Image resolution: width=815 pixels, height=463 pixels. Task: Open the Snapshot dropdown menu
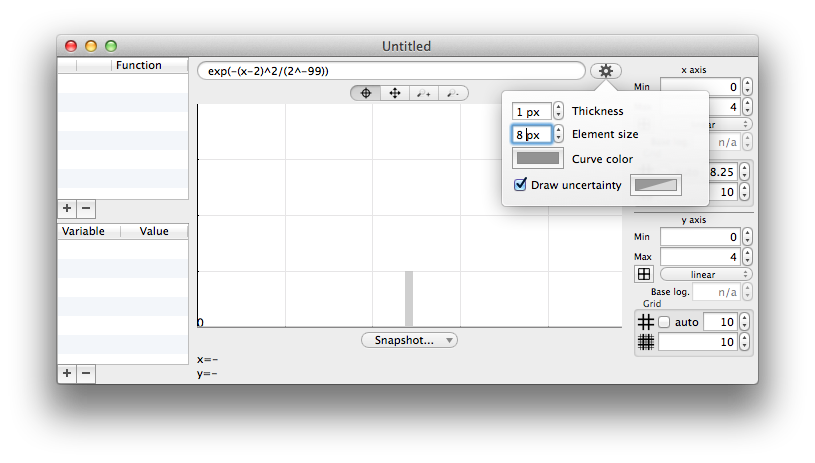click(x=409, y=340)
